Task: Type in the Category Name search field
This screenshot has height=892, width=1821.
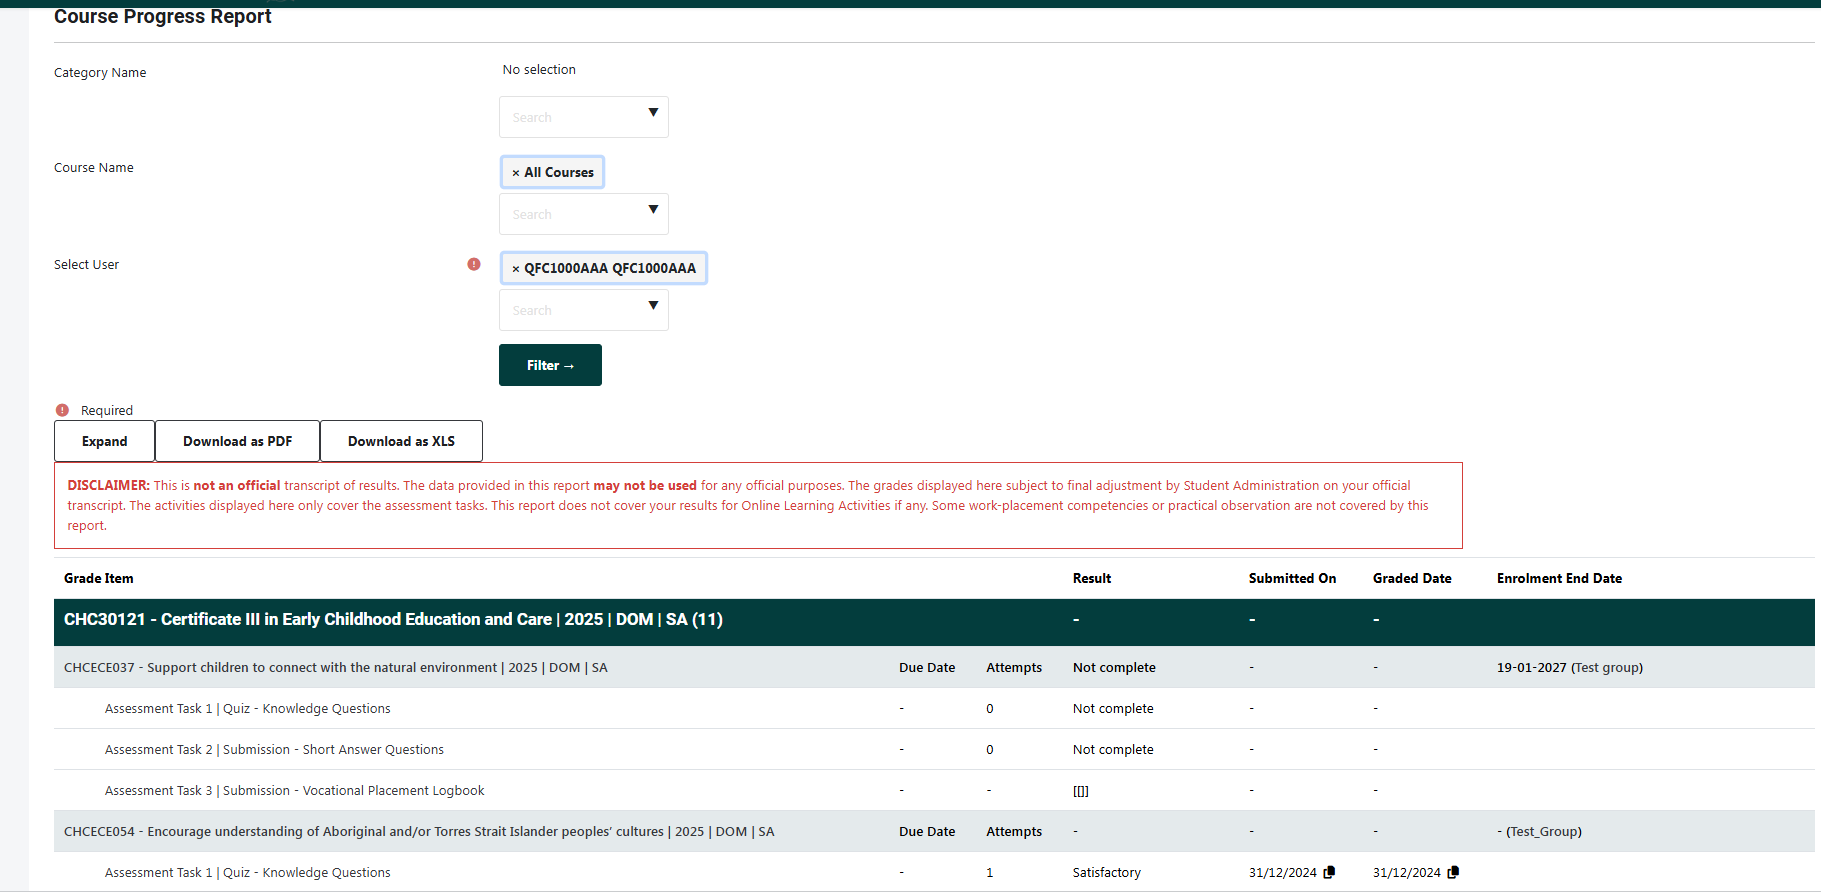Action: [570, 118]
